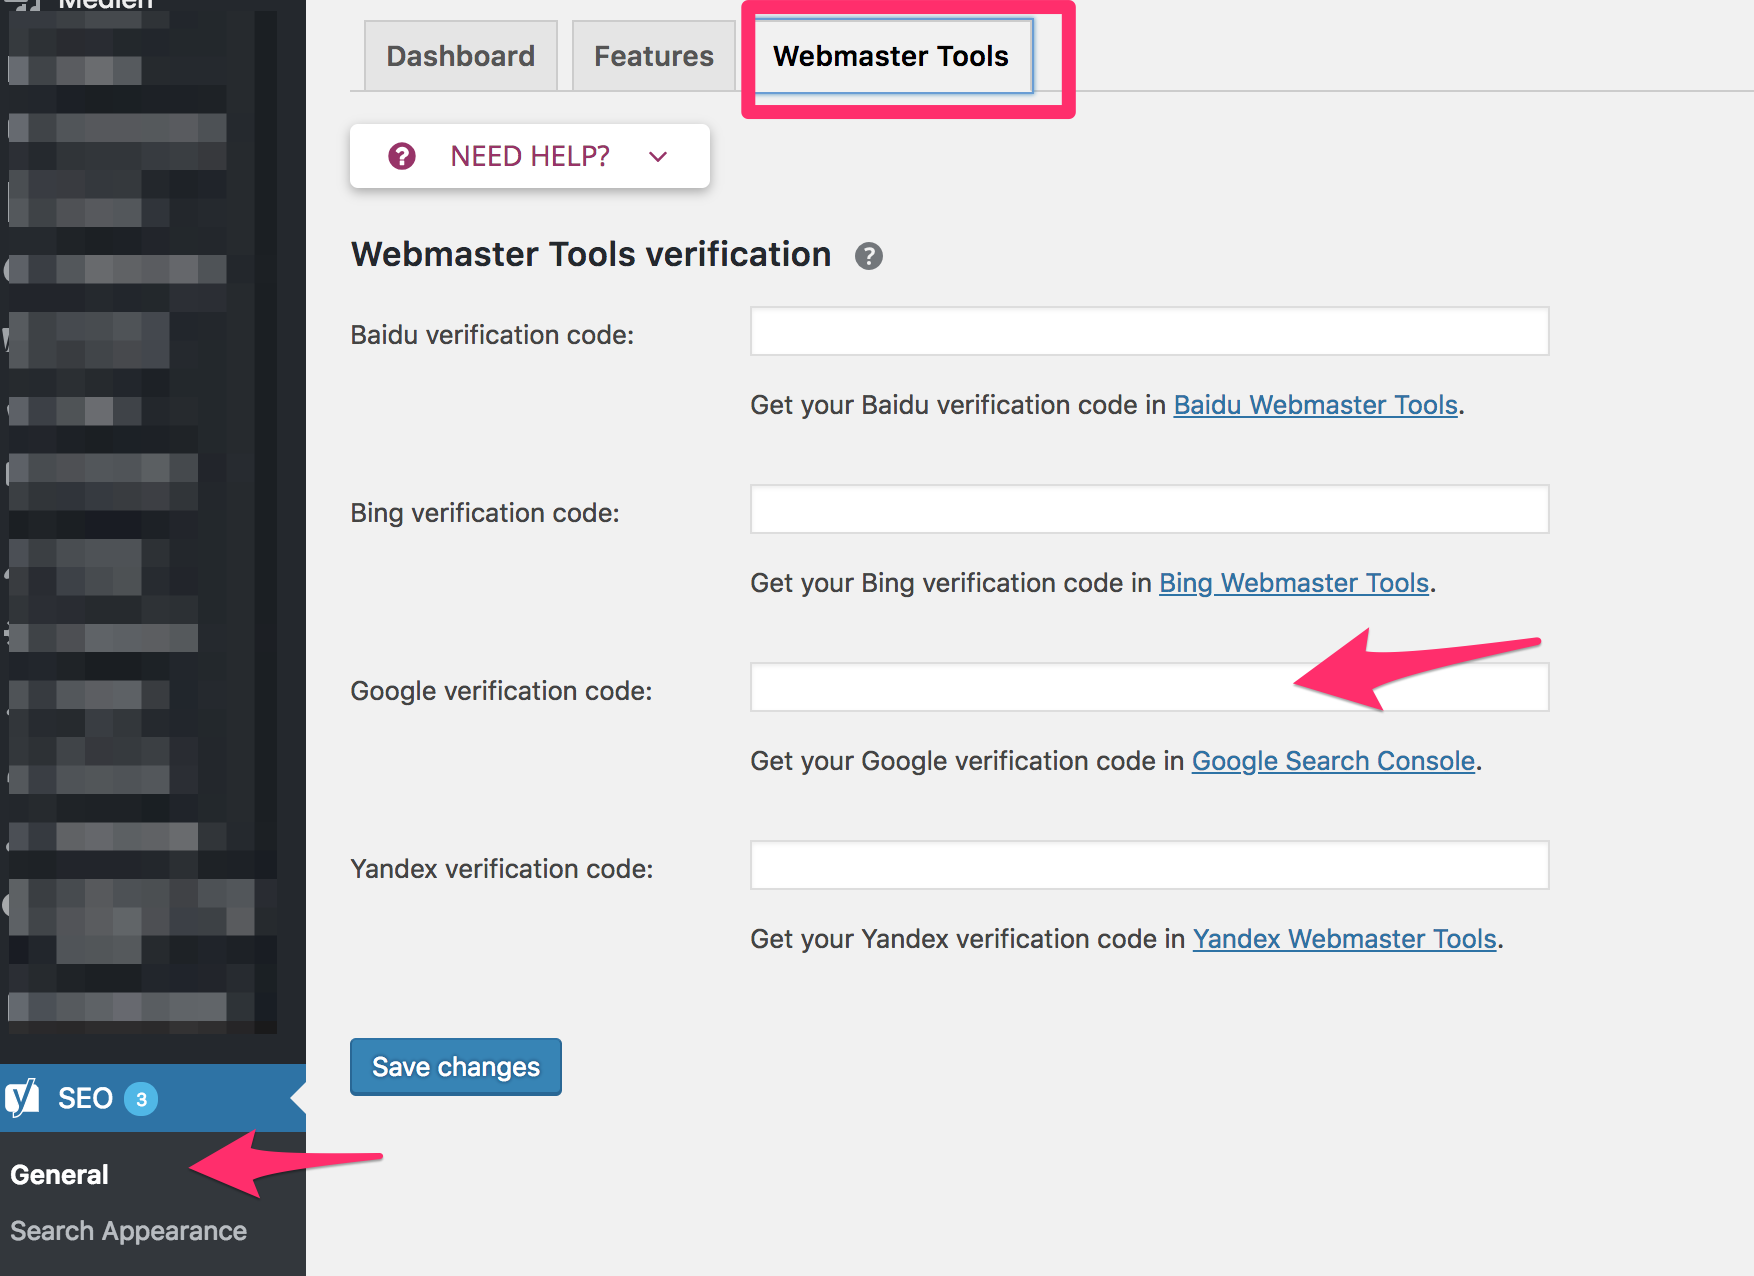Focus the Bing verification code field
This screenshot has width=1754, height=1276.
(1150, 509)
